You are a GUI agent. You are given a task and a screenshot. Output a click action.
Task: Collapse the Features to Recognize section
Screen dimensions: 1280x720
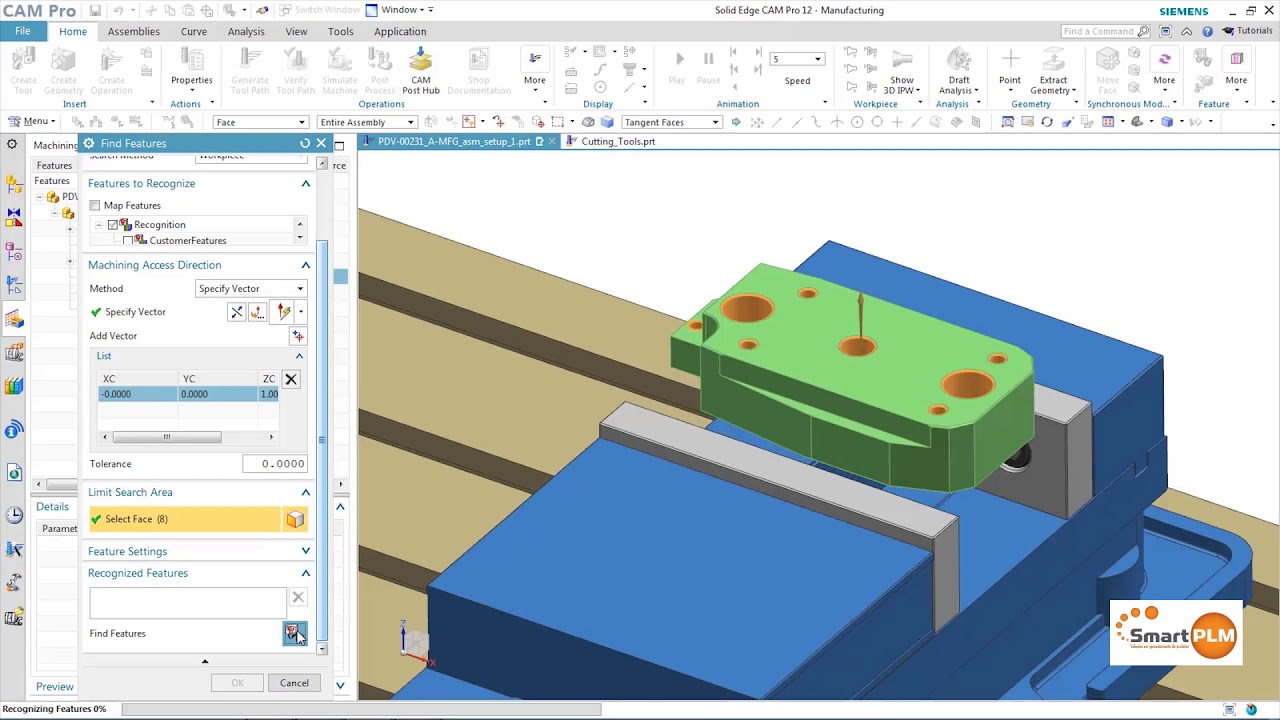coord(306,184)
